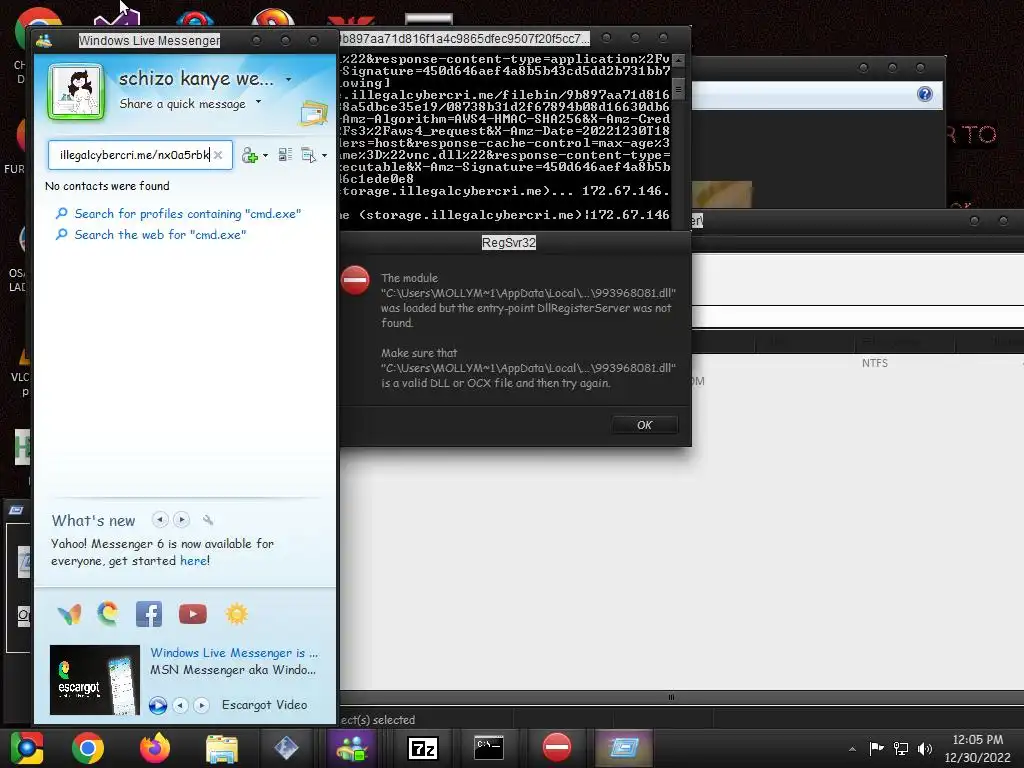
Task: Click the NTFS text in background window
Action: coord(874,363)
